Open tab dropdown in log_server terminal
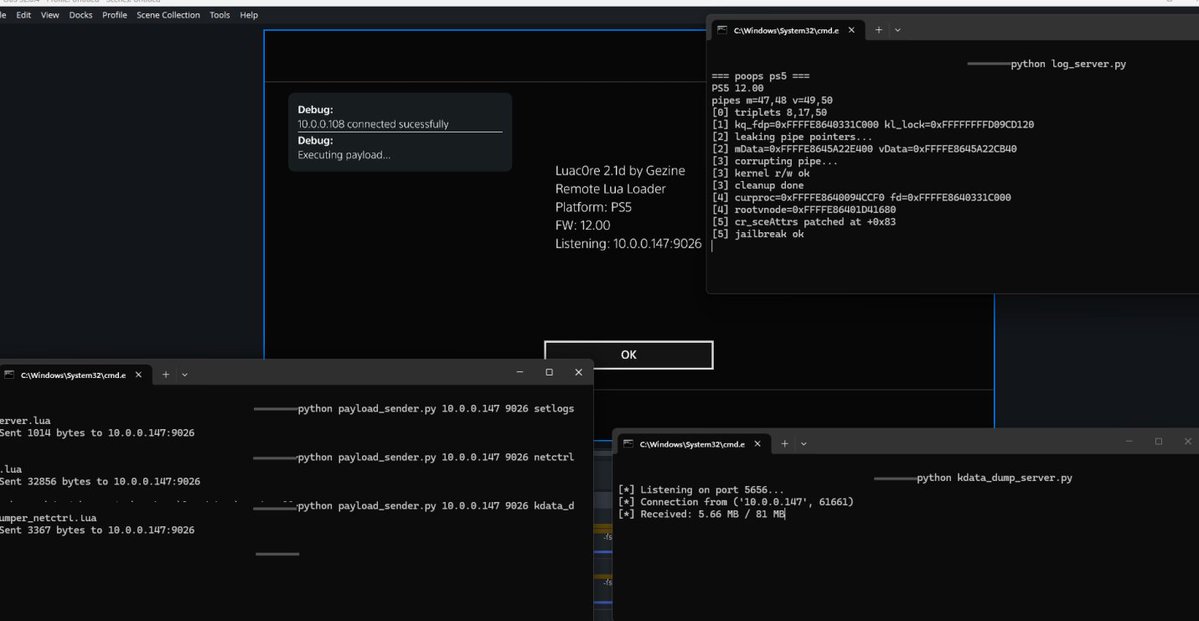Image resolution: width=1199 pixels, height=621 pixels. click(x=898, y=31)
